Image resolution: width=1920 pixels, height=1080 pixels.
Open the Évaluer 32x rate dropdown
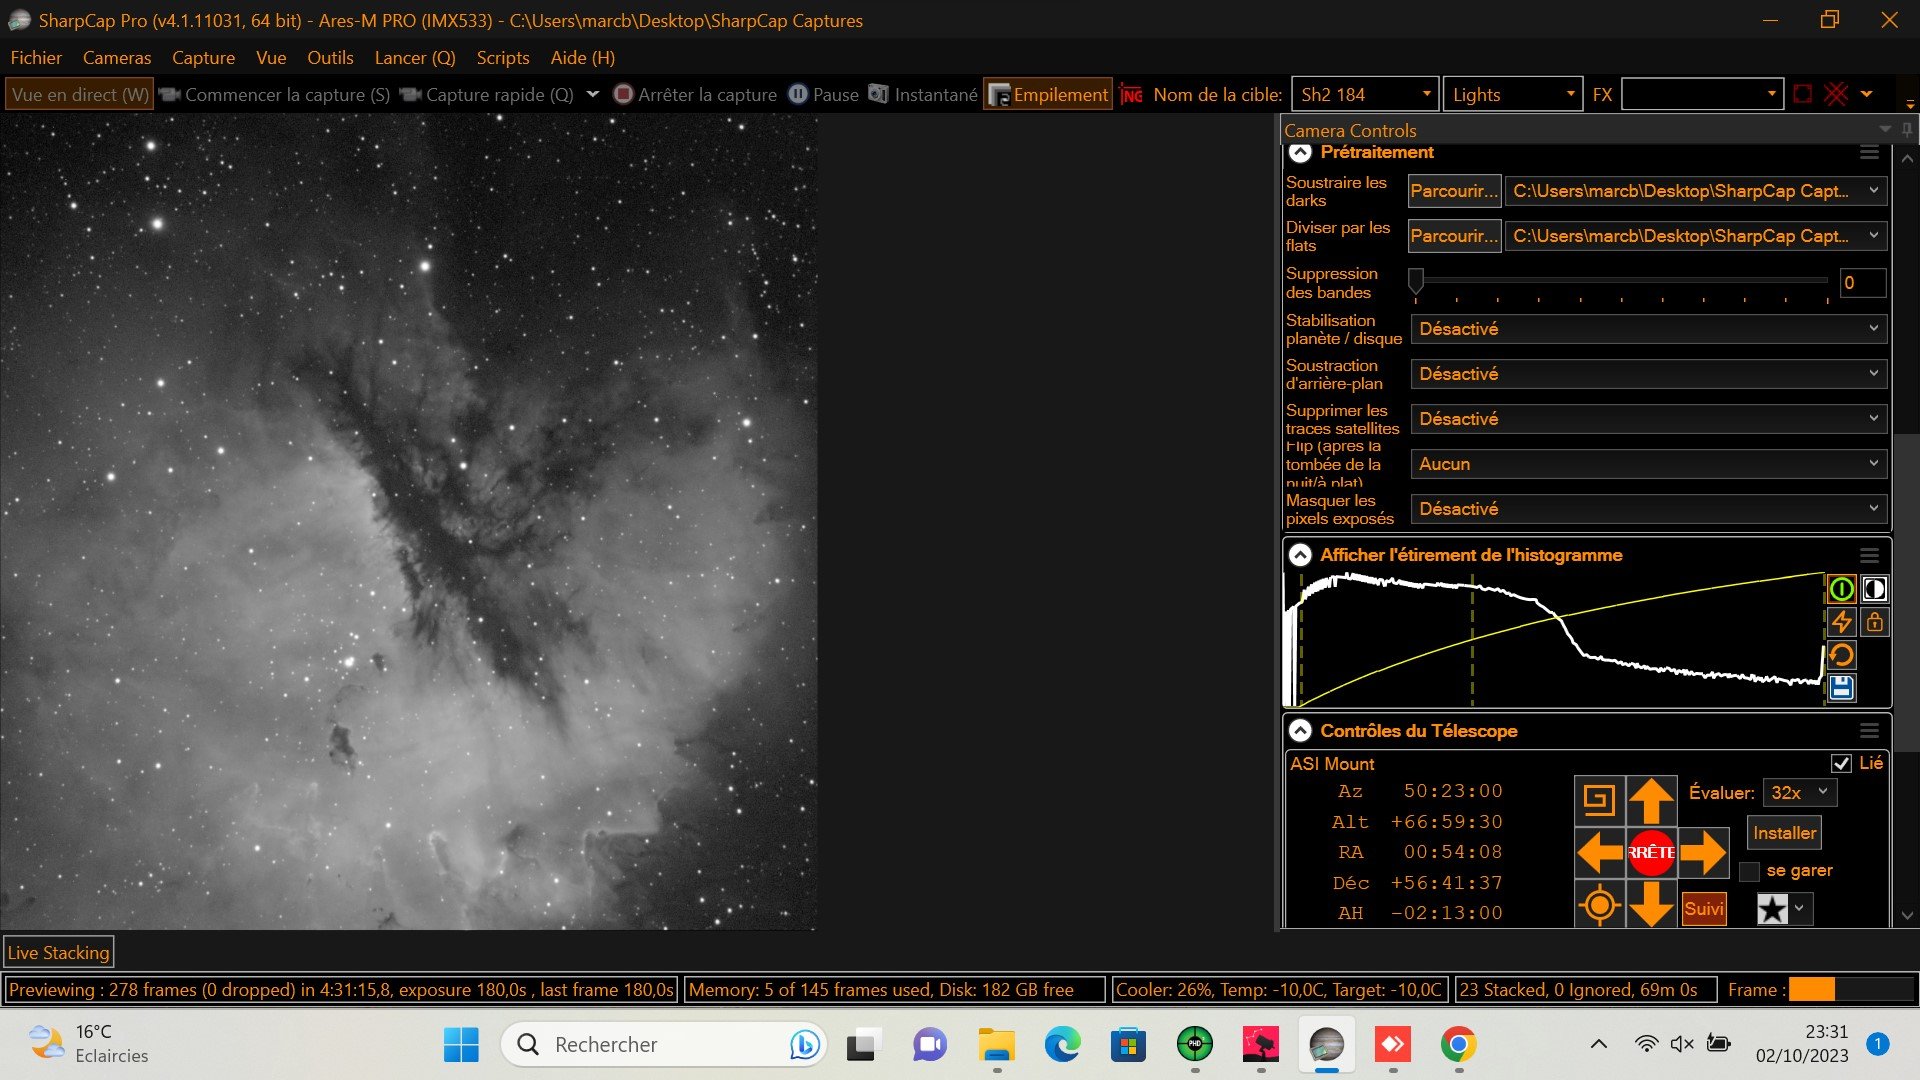1799,793
